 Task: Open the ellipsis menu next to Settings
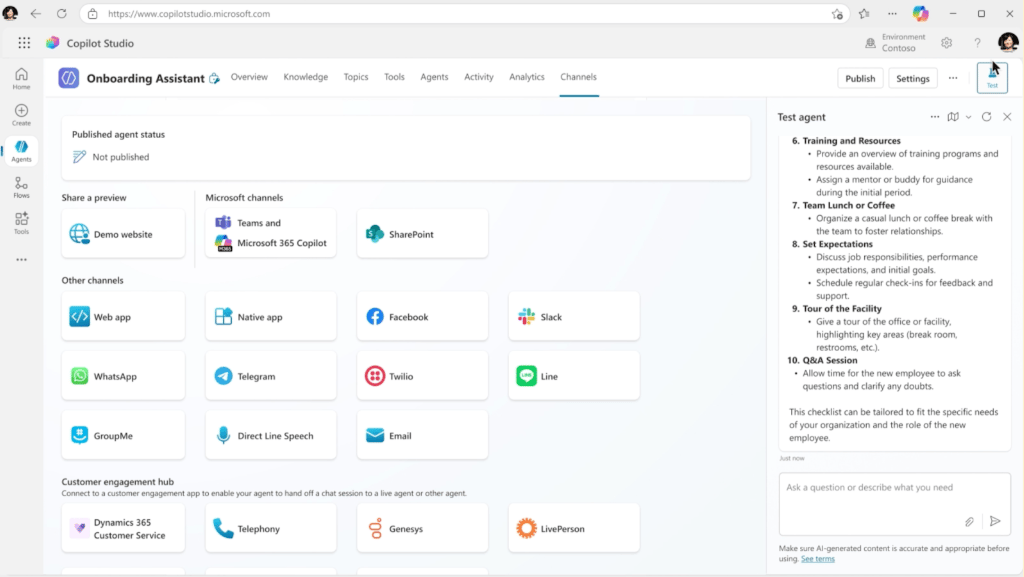click(952, 77)
